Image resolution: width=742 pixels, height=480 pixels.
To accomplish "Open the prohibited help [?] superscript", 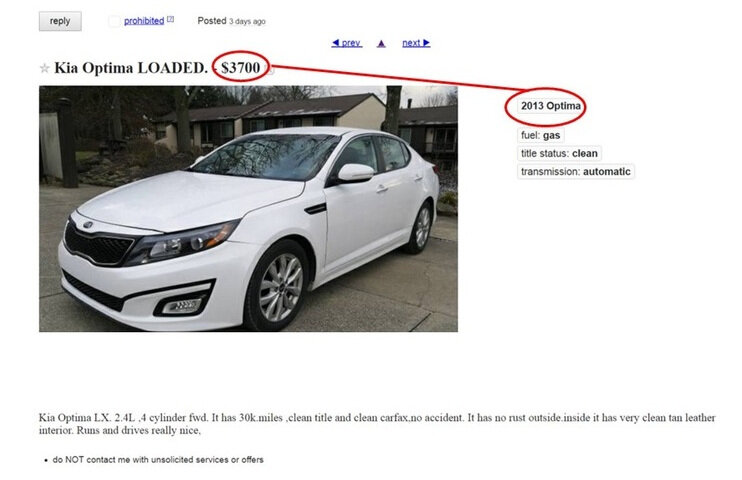I will (x=171, y=19).
